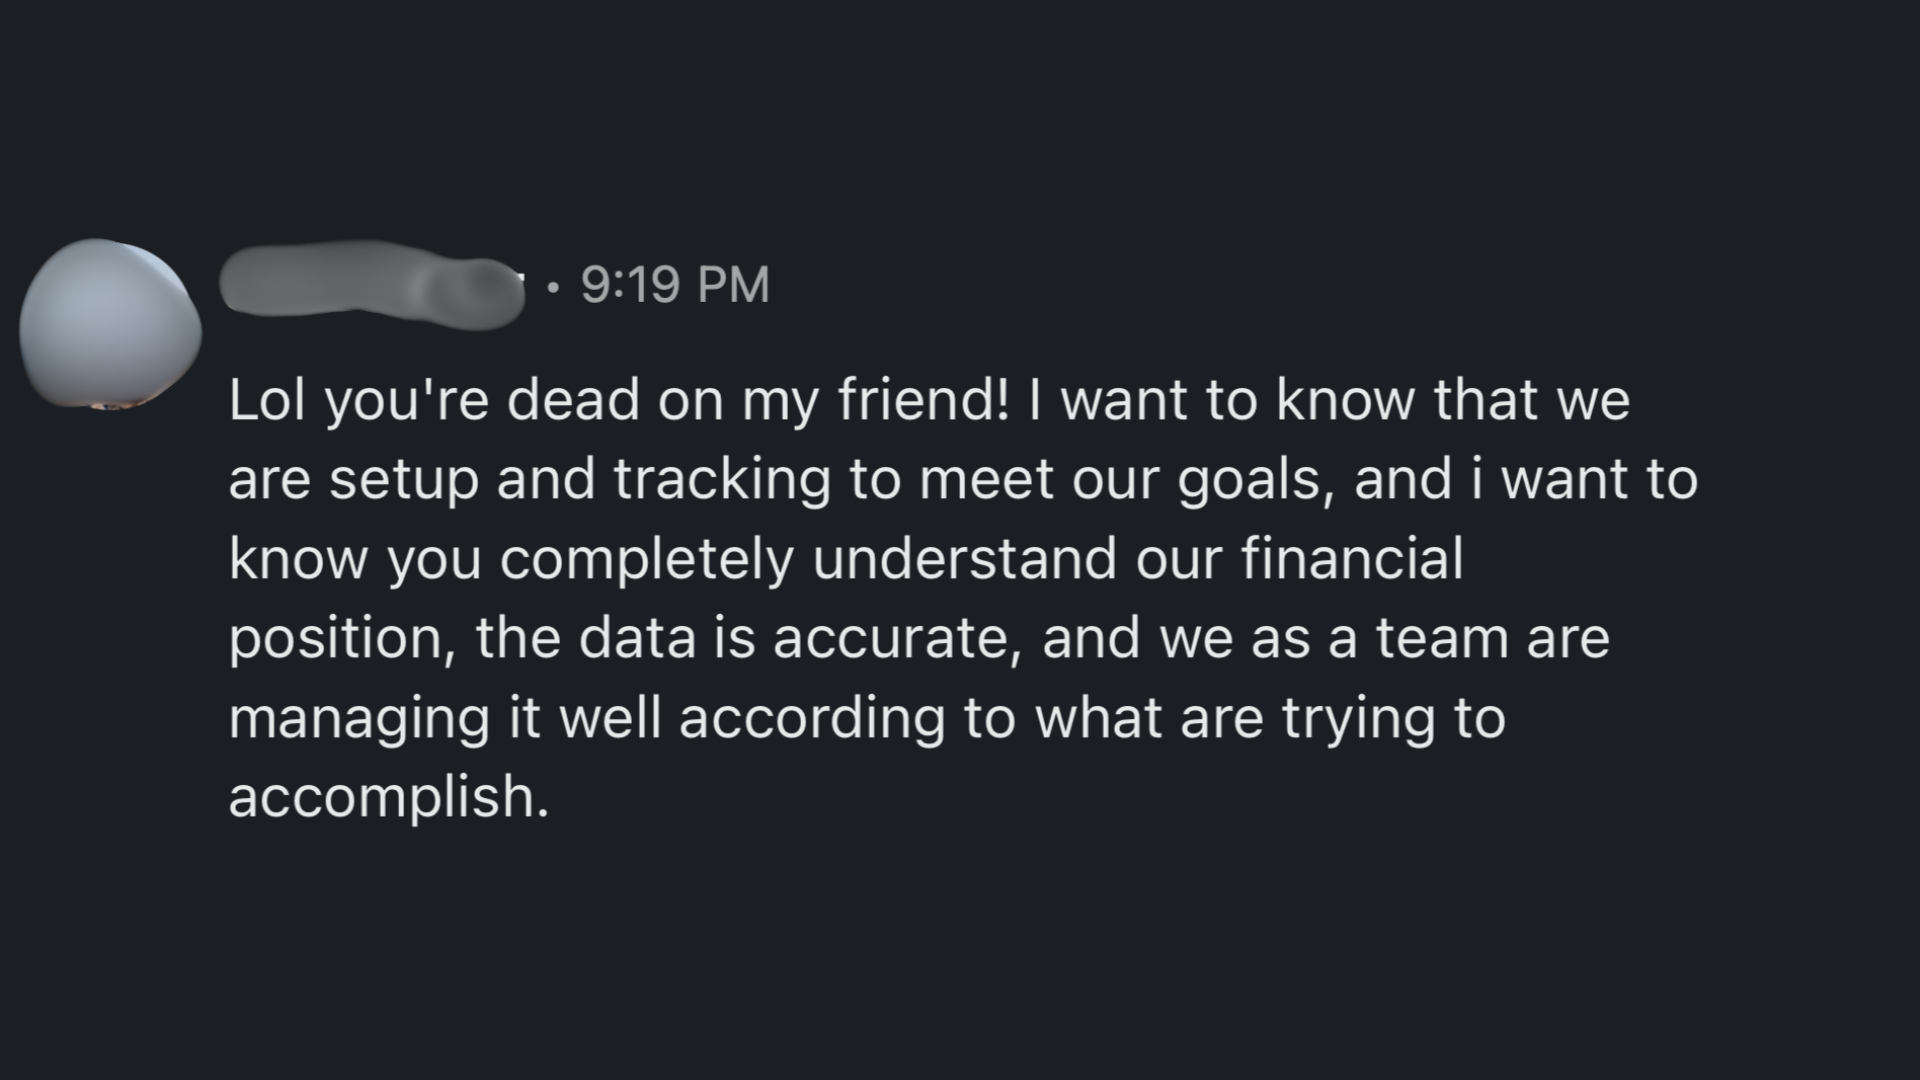Open the blurred sender username
Viewport: 1920px width, 1080px height.
(x=372, y=284)
